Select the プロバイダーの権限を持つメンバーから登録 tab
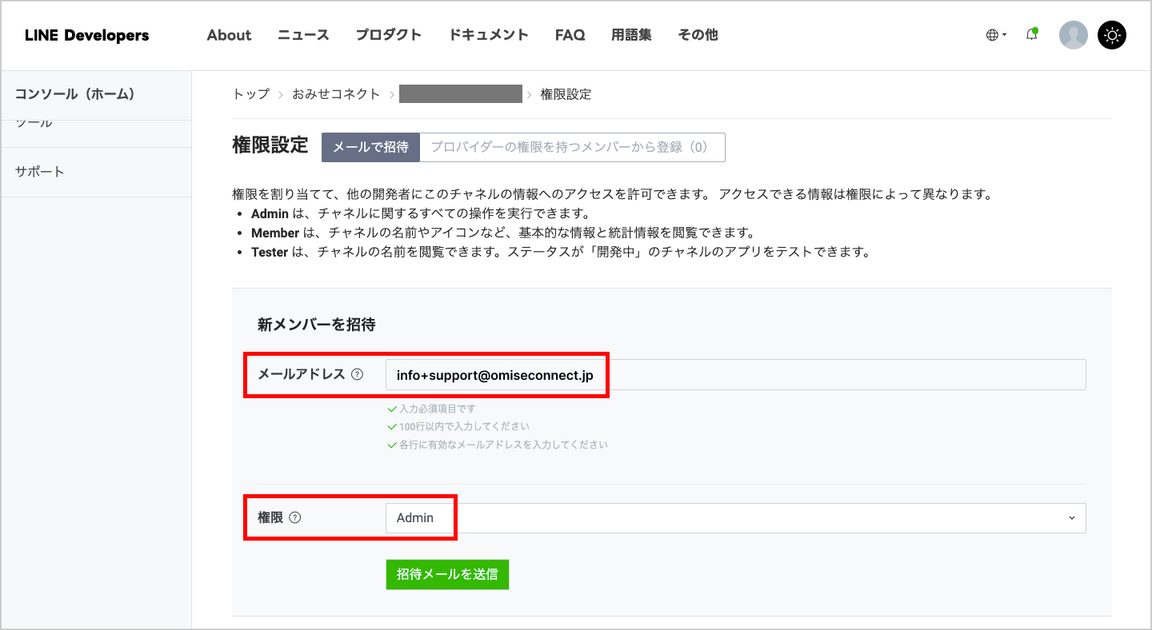Image resolution: width=1152 pixels, height=630 pixels. click(x=572, y=147)
